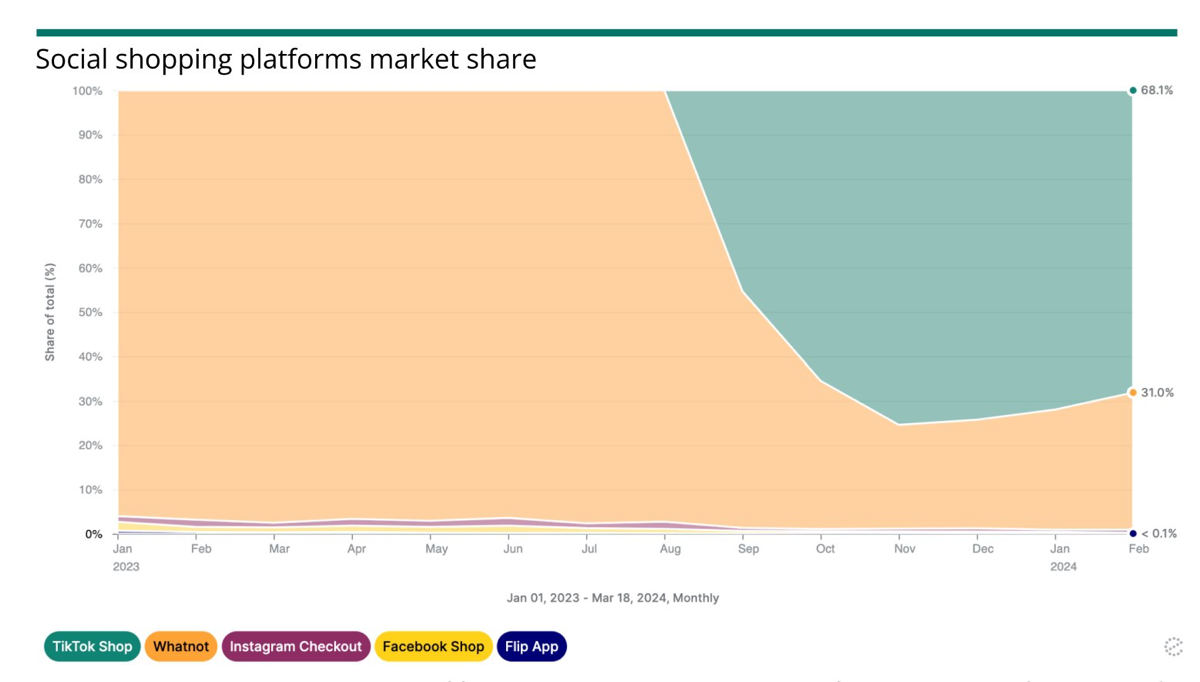Click the 50% y-axis tick label
The width and height of the screenshot is (1200, 682).
tap(89, 313)
